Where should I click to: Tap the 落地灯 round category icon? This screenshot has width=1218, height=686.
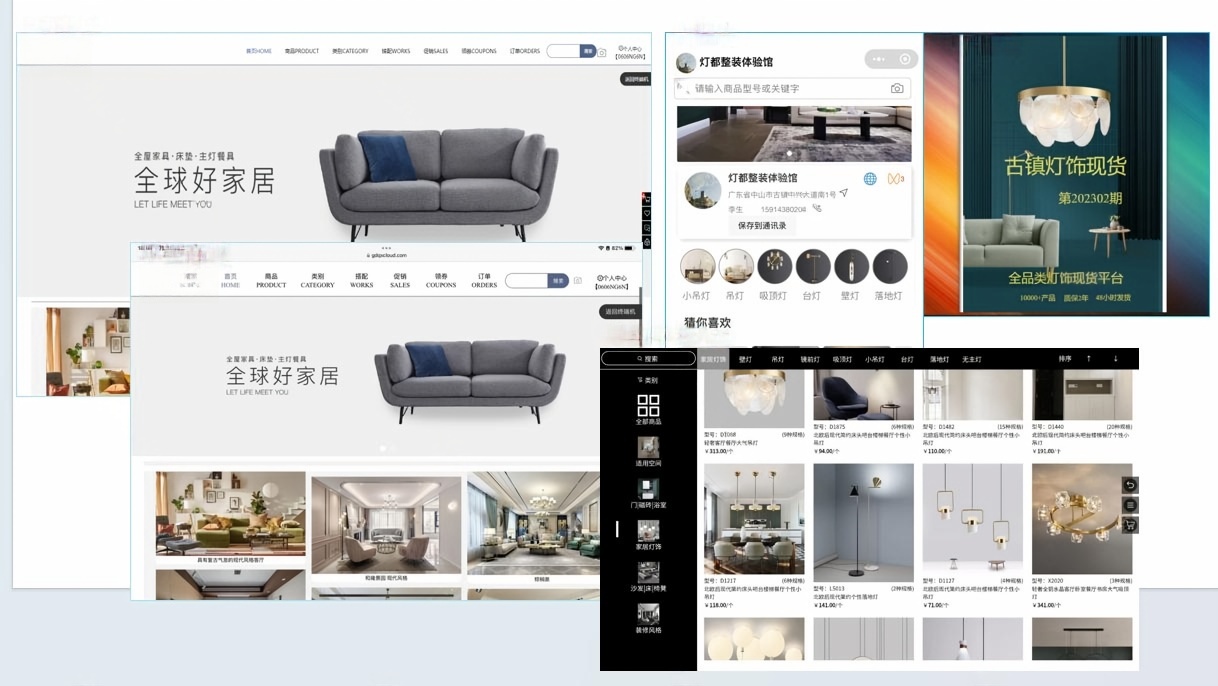pos(889,268)
